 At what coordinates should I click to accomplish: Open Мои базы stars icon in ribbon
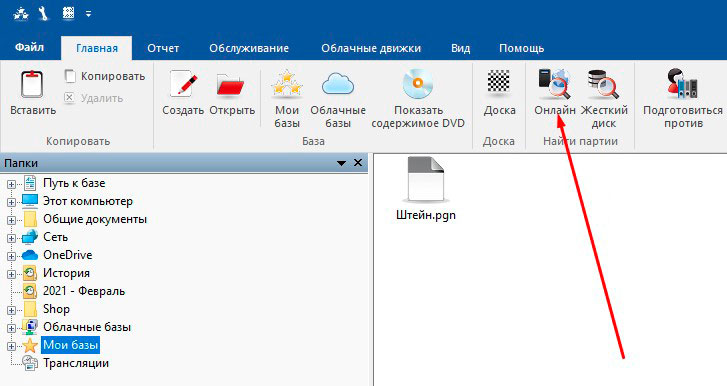point(287,84)
